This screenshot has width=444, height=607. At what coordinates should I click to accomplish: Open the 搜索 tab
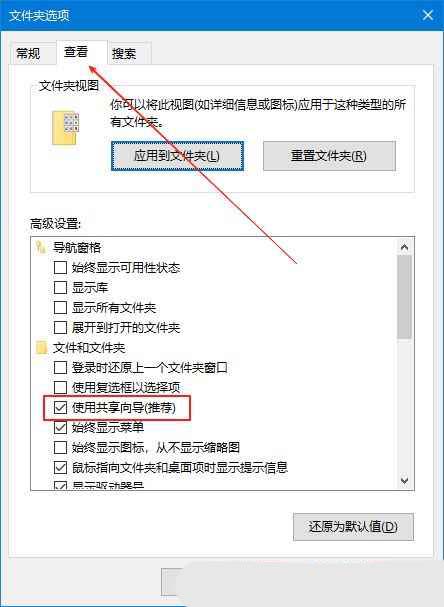click(x=124, y=53)
